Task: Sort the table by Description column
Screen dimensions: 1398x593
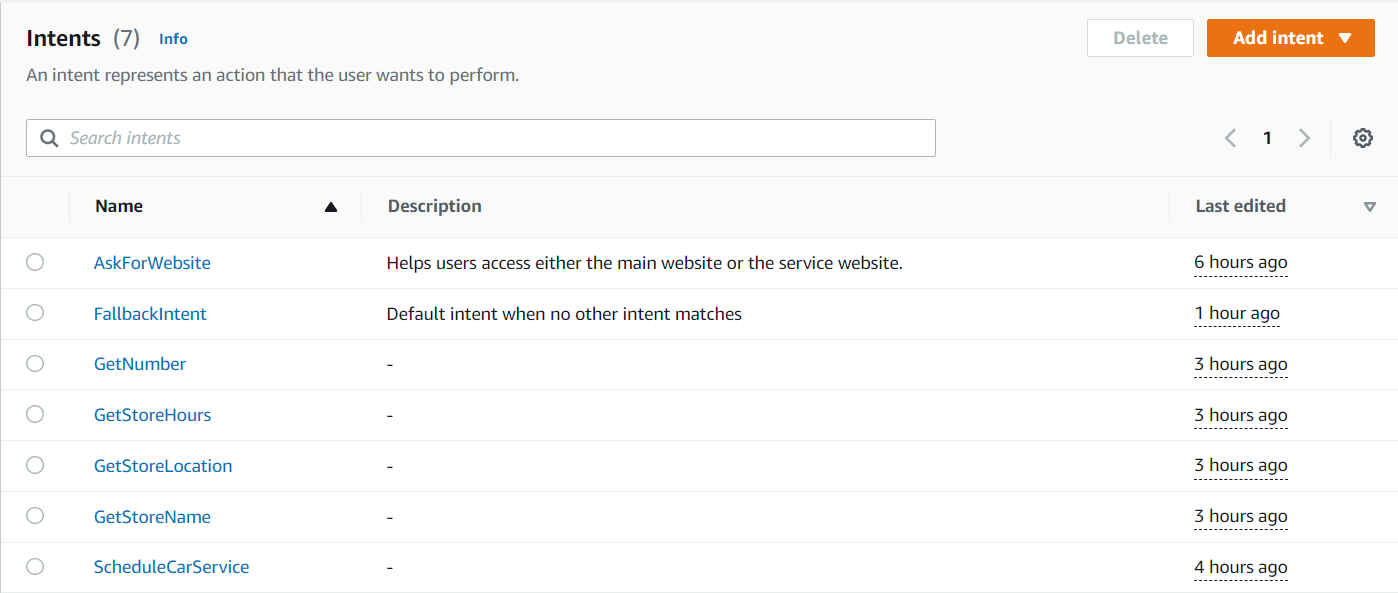Action: coord(435,206)
